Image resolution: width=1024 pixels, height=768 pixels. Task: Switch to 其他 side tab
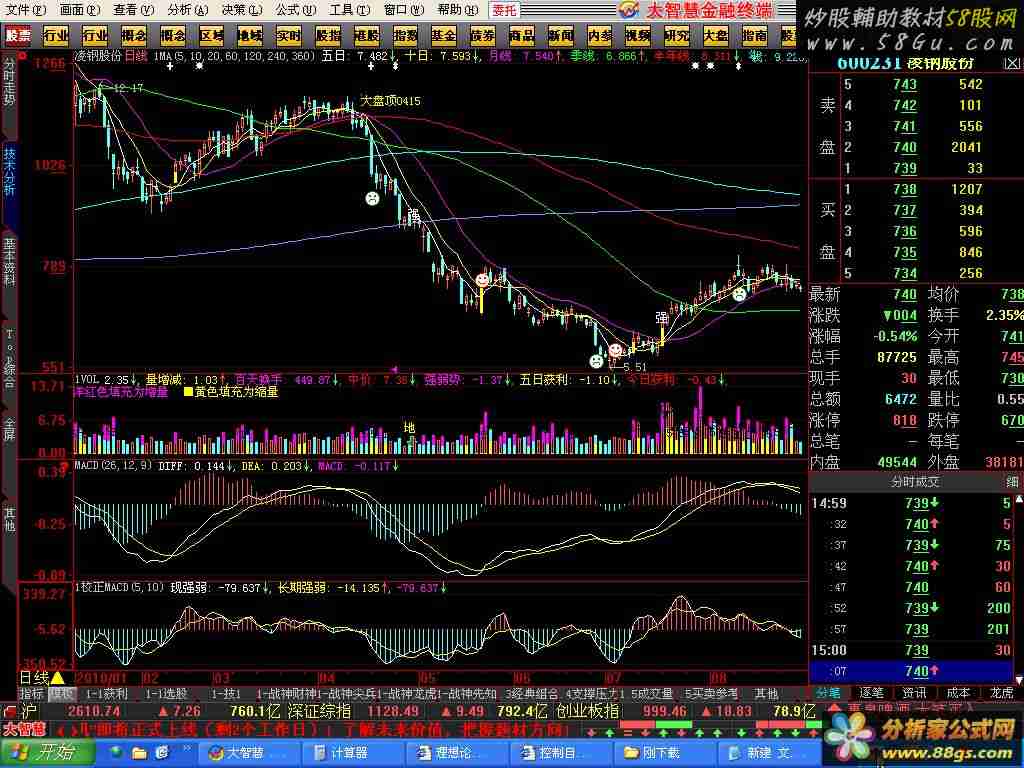click(9, 518)
